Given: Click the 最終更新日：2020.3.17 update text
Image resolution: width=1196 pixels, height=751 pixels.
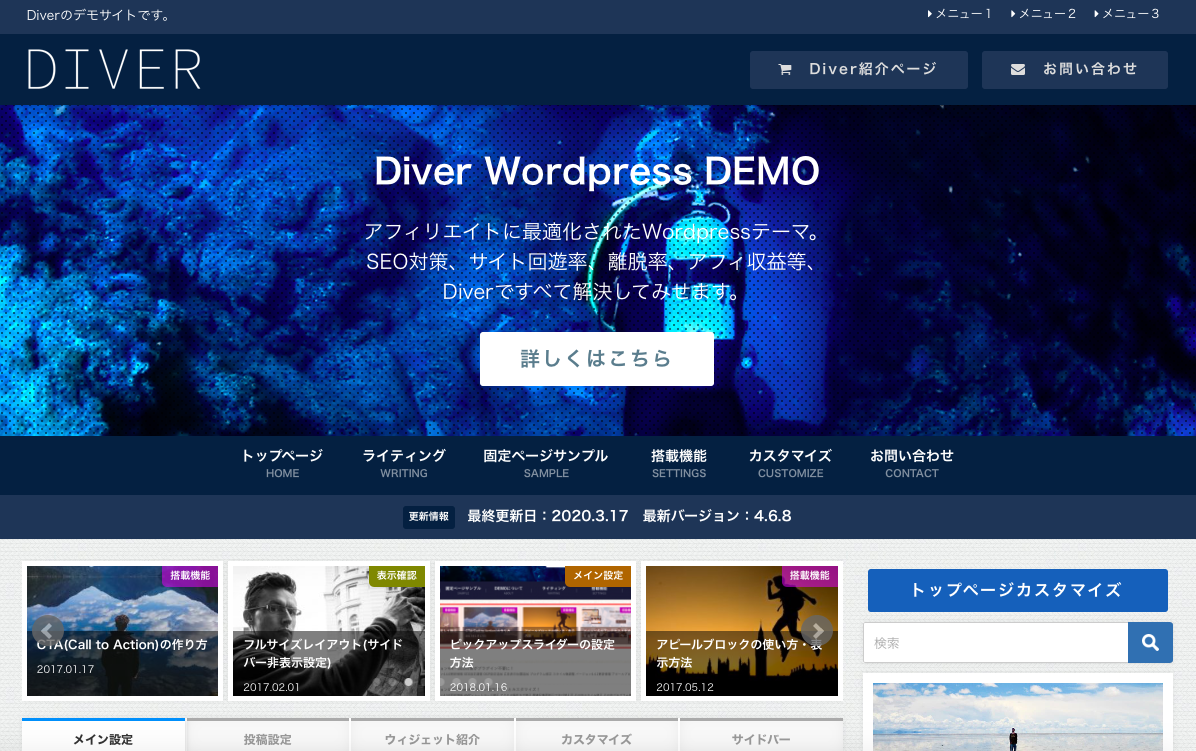Looking at the screenshot, I should [x=548, y=516].
